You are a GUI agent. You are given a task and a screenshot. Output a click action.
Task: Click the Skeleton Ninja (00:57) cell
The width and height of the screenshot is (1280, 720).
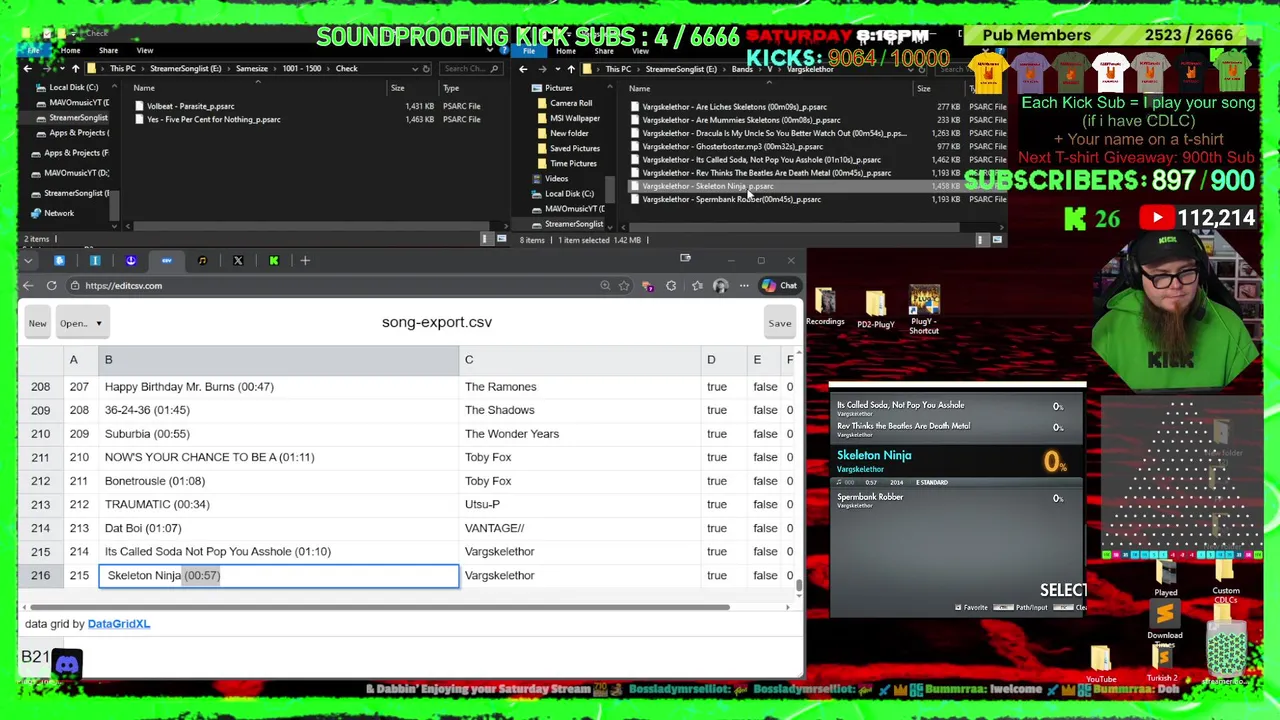click(279, 576)
